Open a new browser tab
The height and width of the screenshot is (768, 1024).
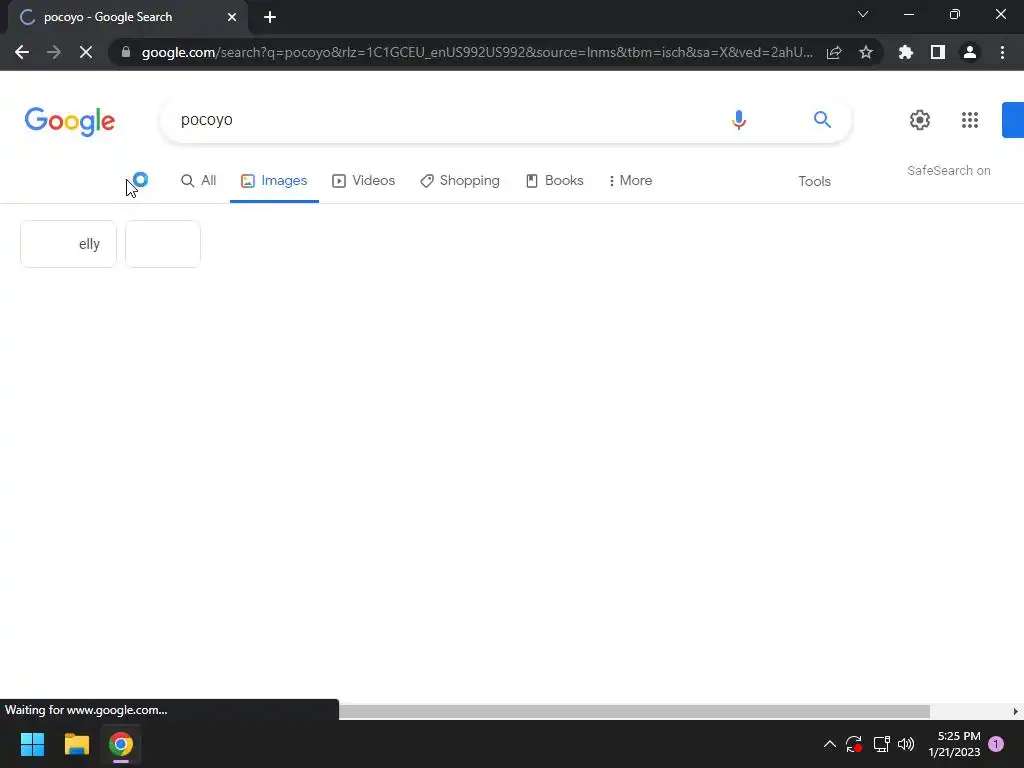pyautogui.click(x=270, y=17)
